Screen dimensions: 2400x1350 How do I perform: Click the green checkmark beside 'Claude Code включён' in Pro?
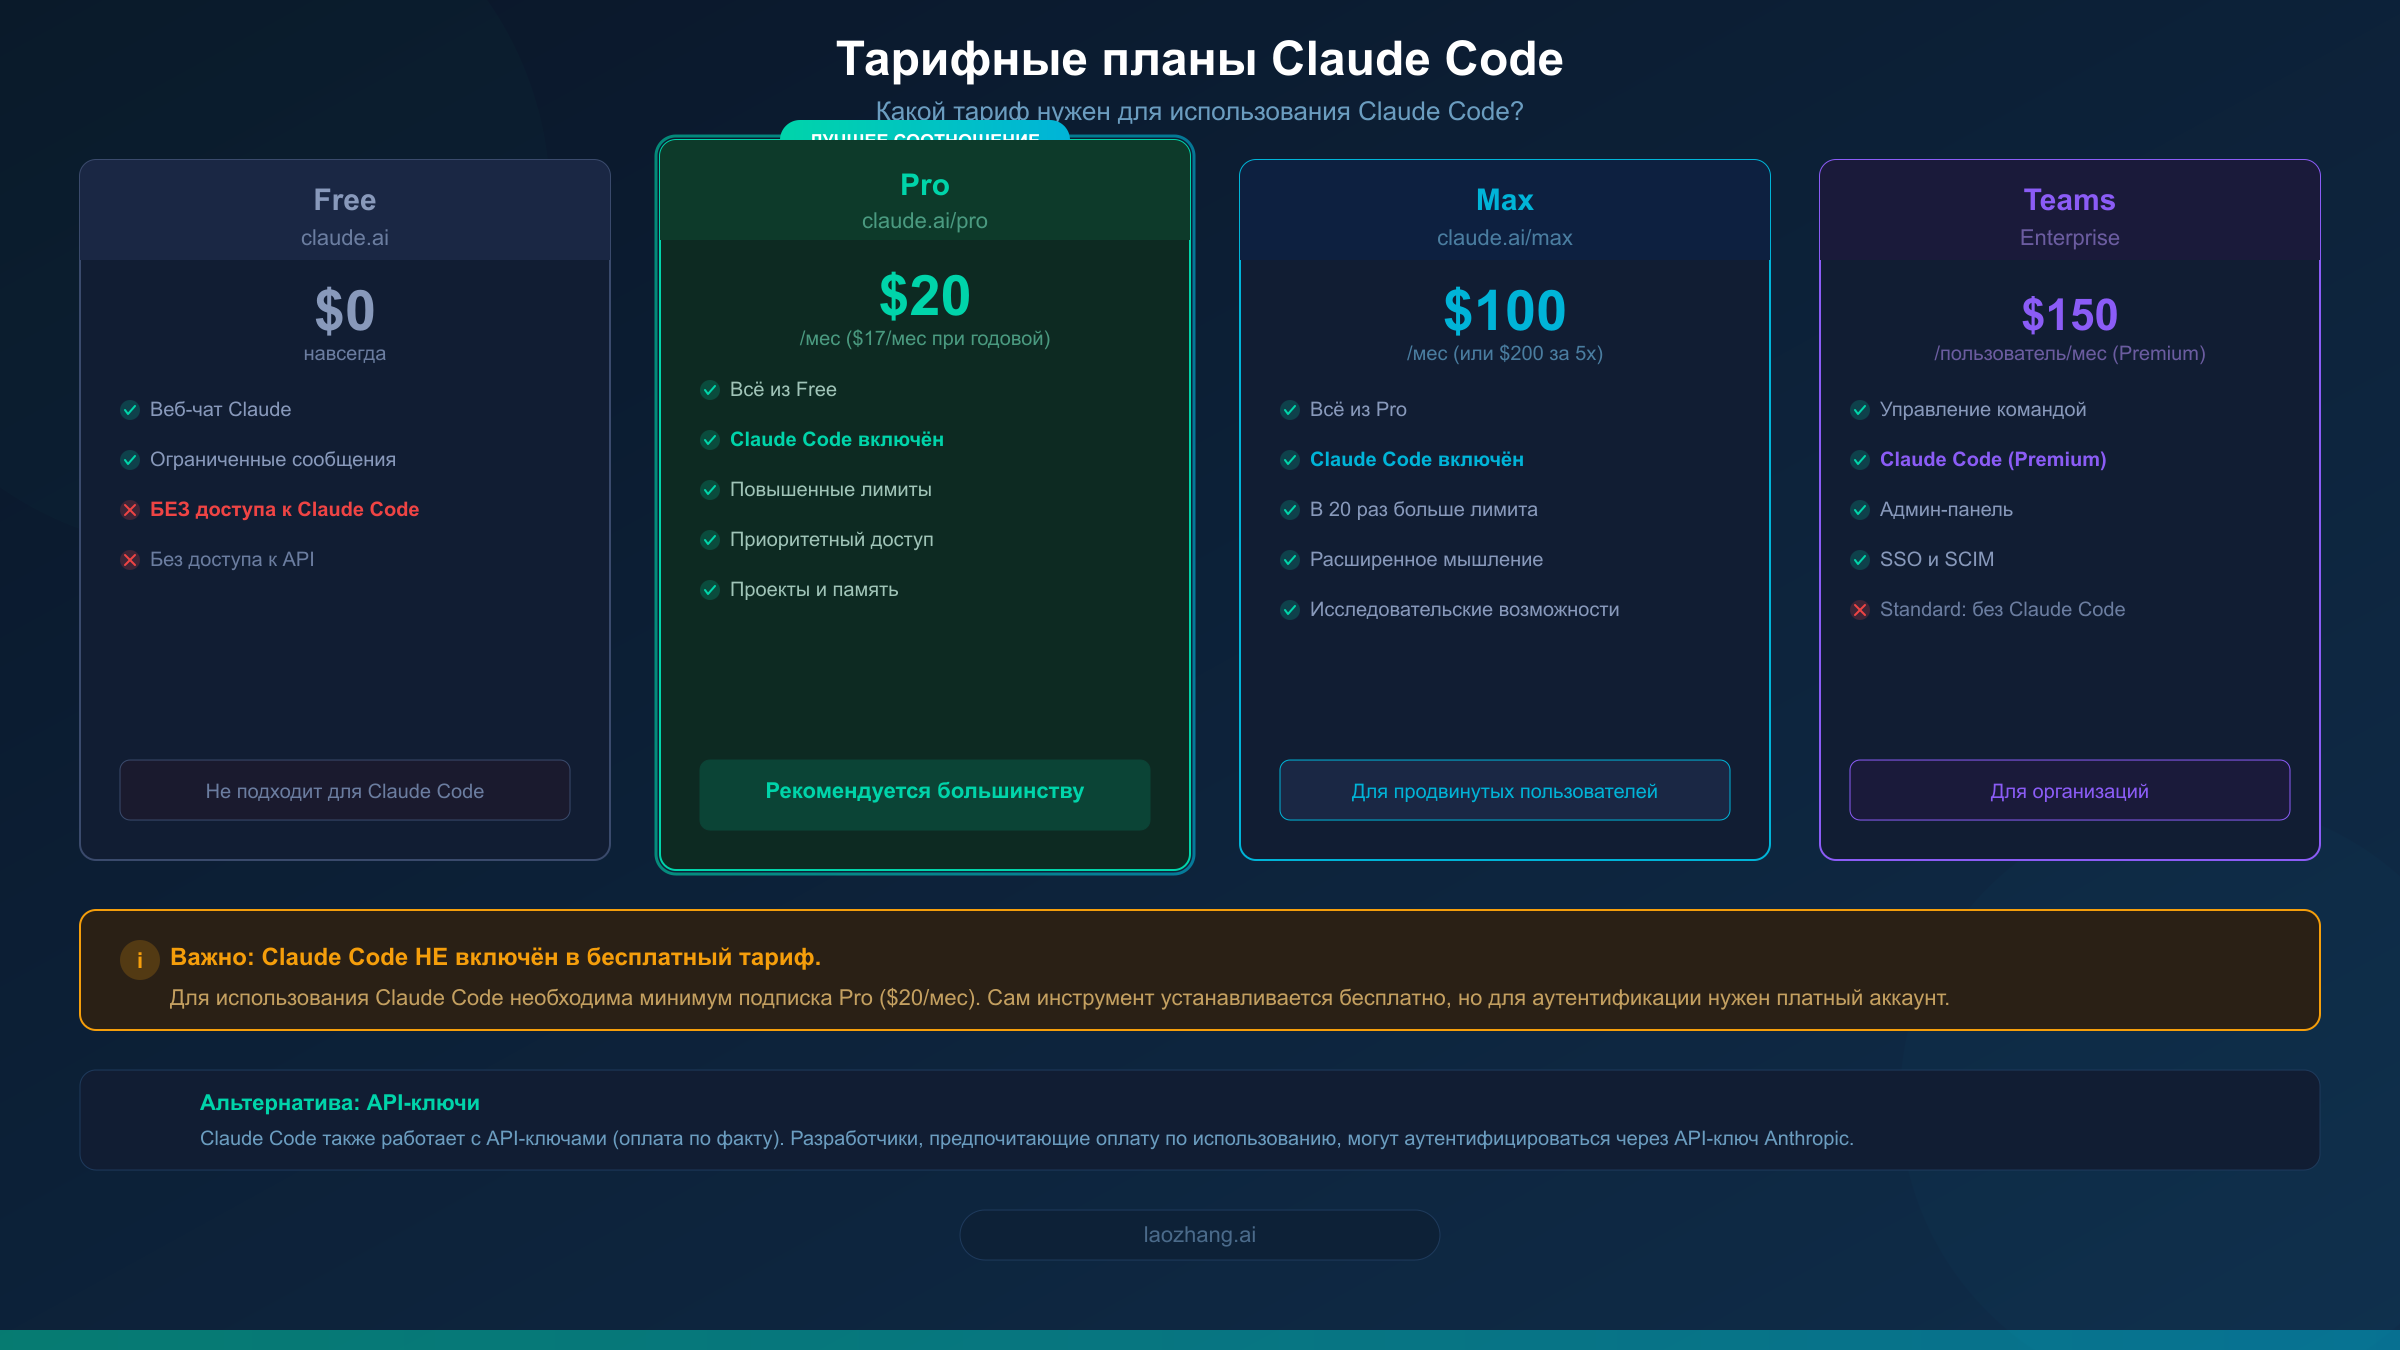[711, 439]
